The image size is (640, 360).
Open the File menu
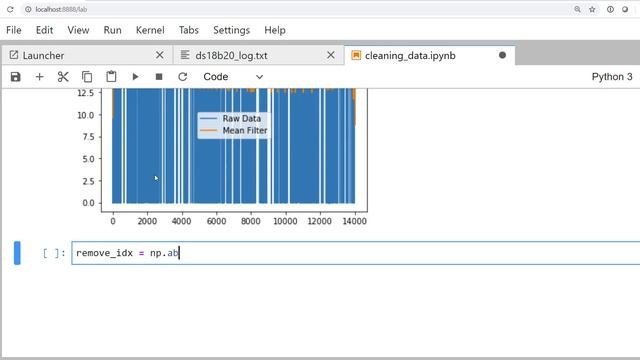[13, 30]
